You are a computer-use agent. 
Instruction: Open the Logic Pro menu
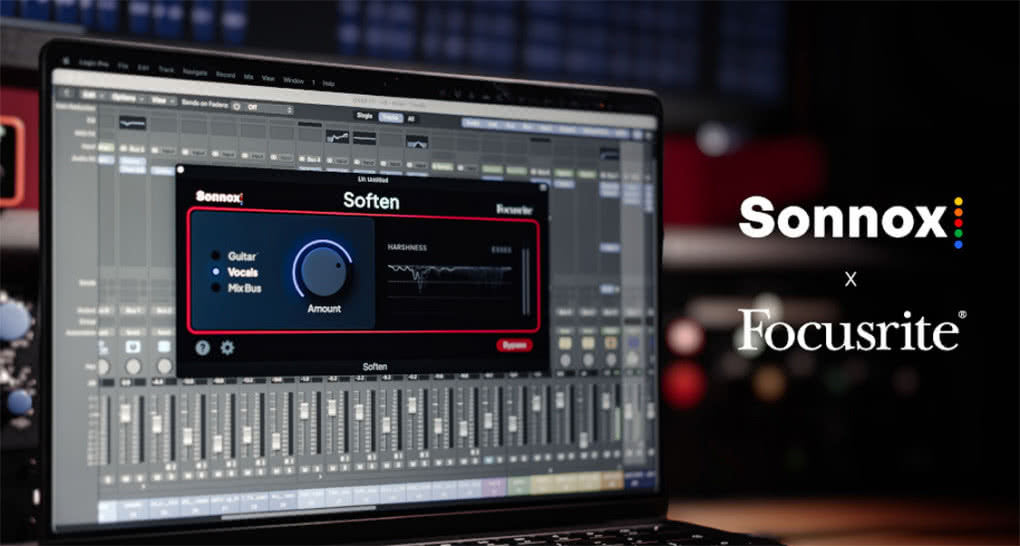tap(94, 64)
